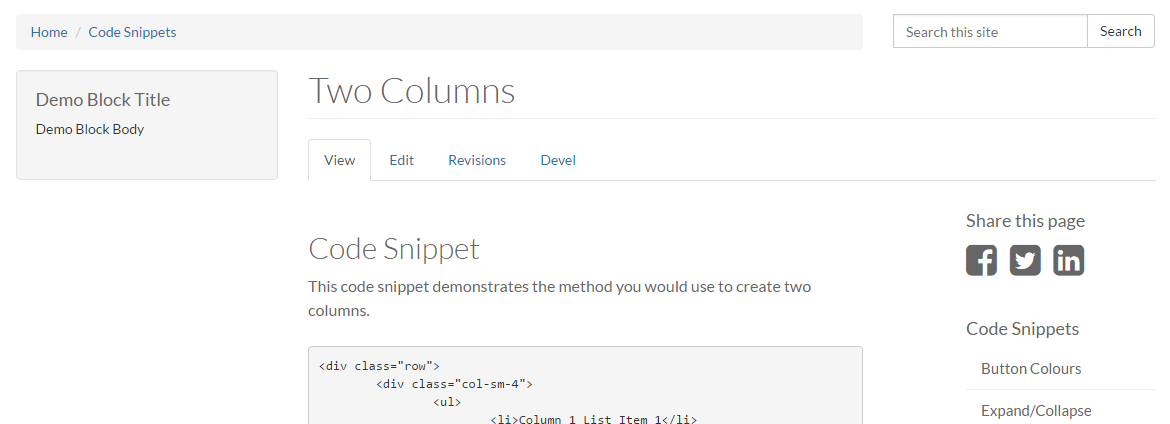1170x424 pixels.
Task: Open Expand/Collapse snippet link
Action: tap(1036, 411)
